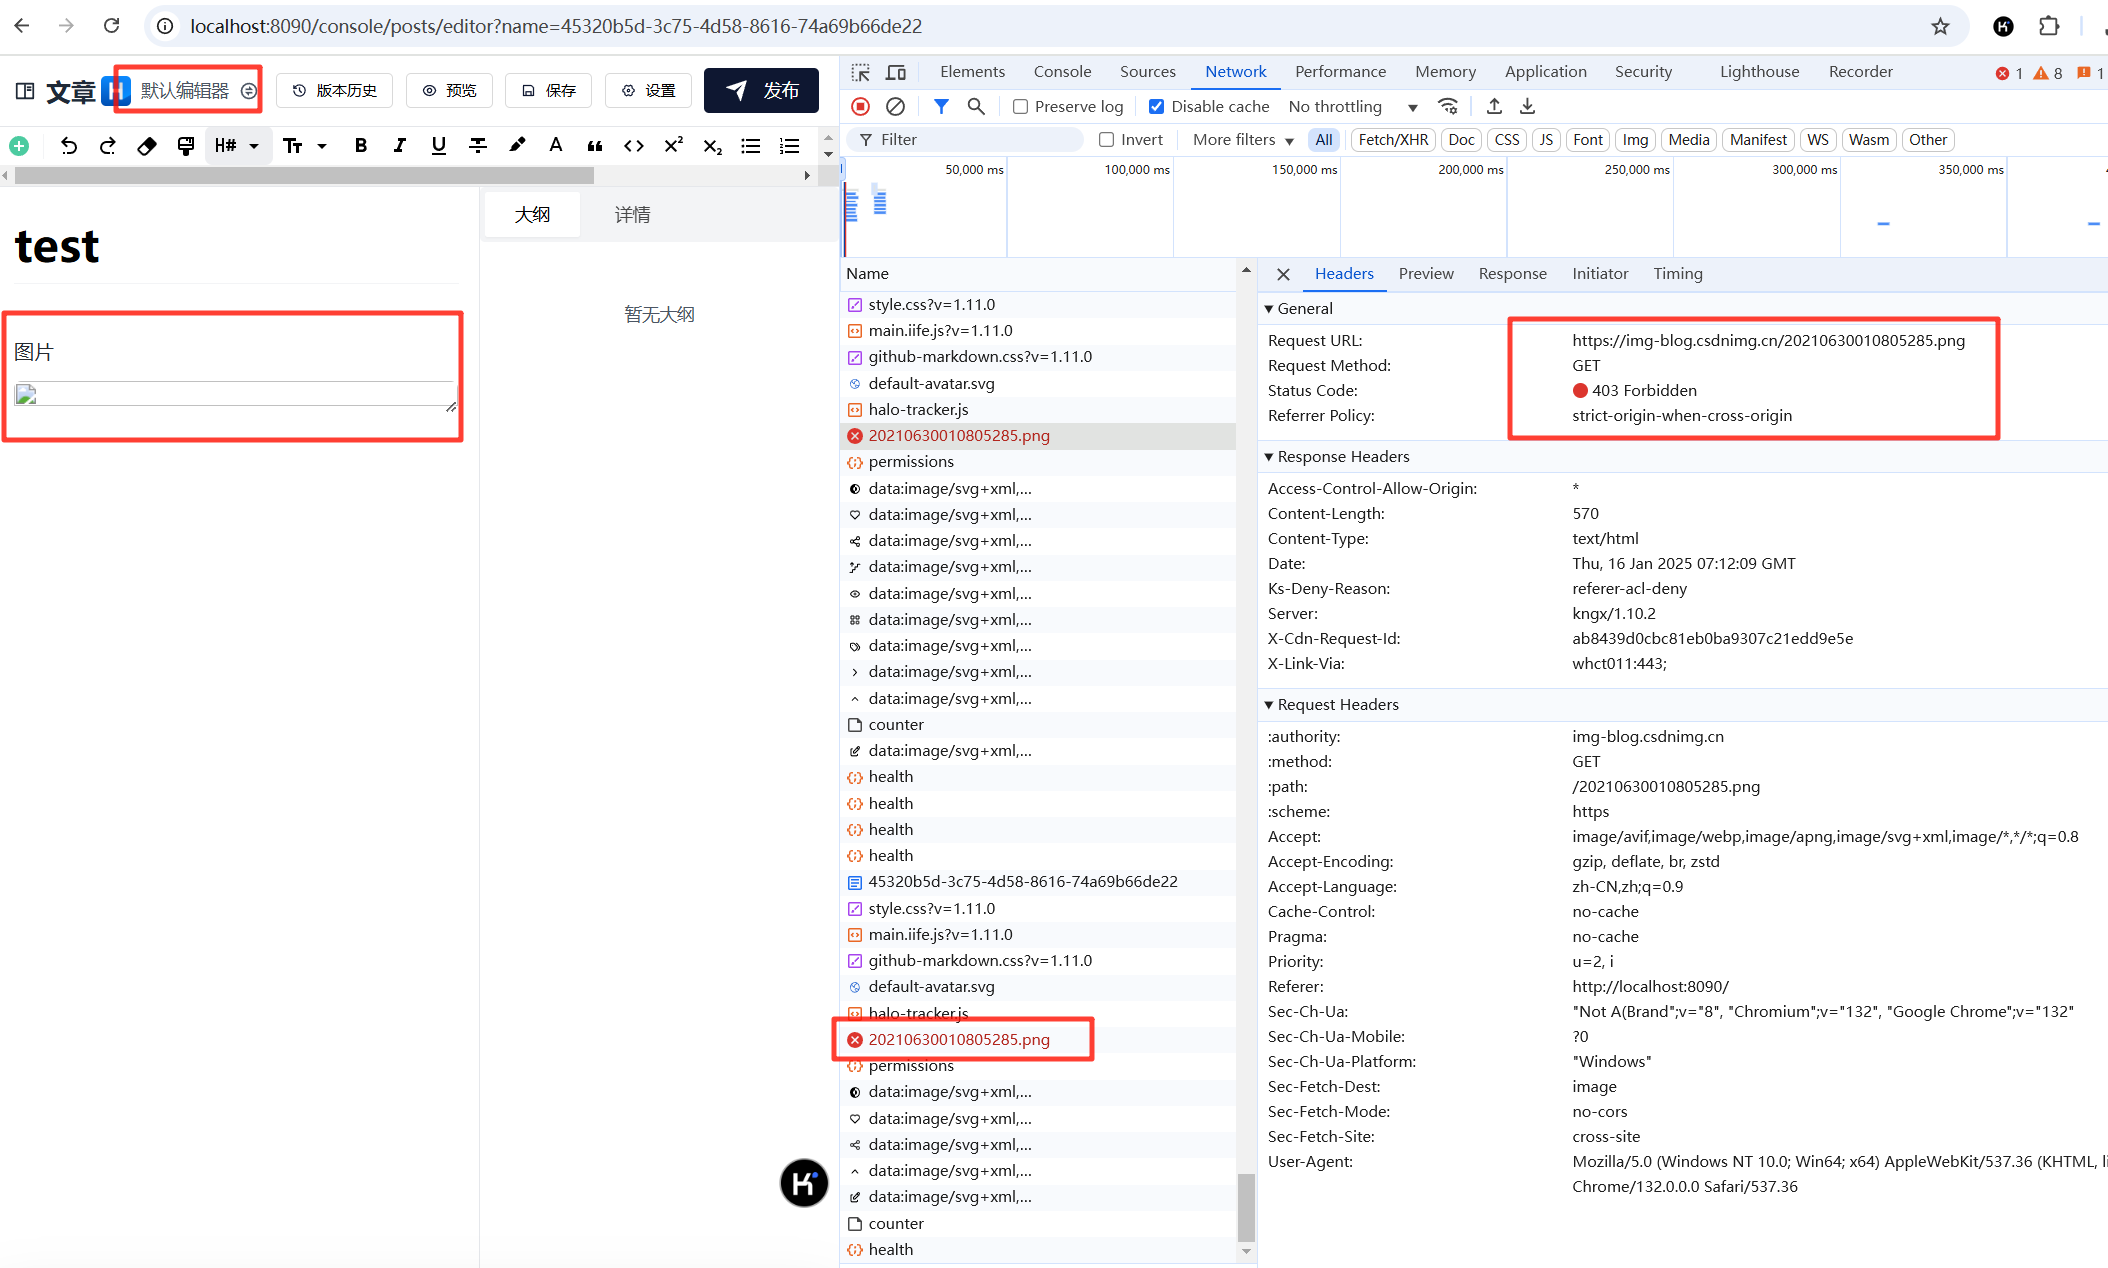Click the 预览 preview button
This screenshot has width=2108, height=1268.
pyautogui.click(x=449, y=90)
